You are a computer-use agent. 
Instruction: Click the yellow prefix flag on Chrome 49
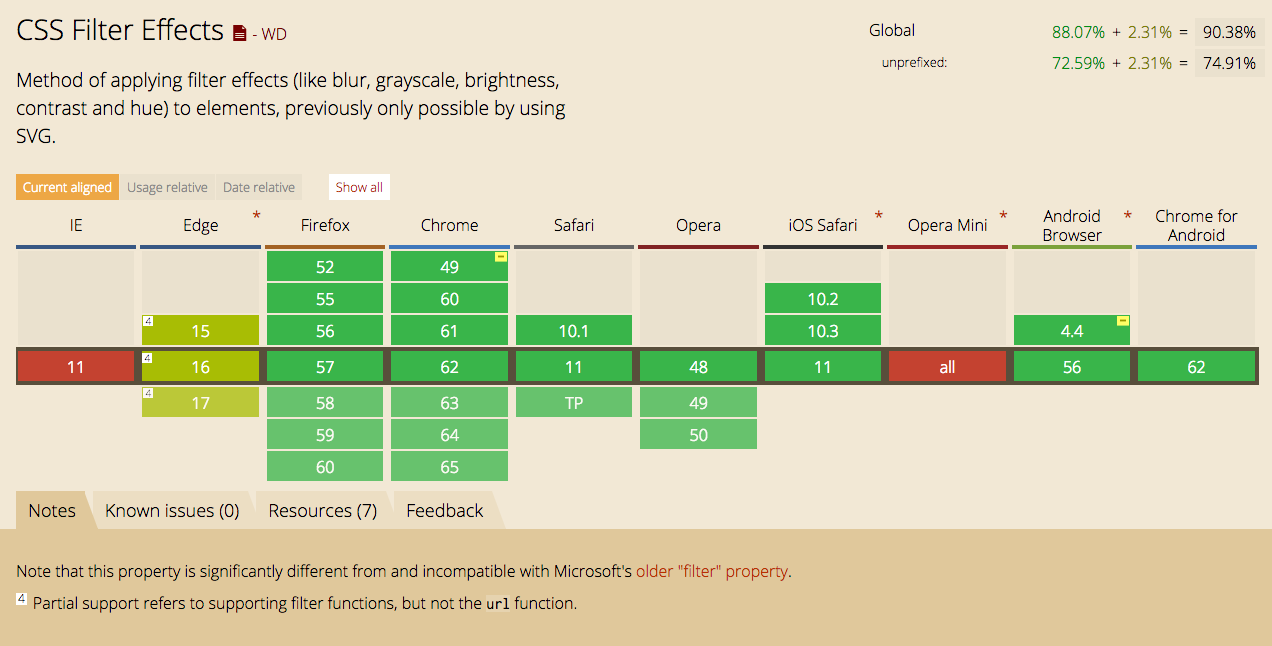coord(501,257)
